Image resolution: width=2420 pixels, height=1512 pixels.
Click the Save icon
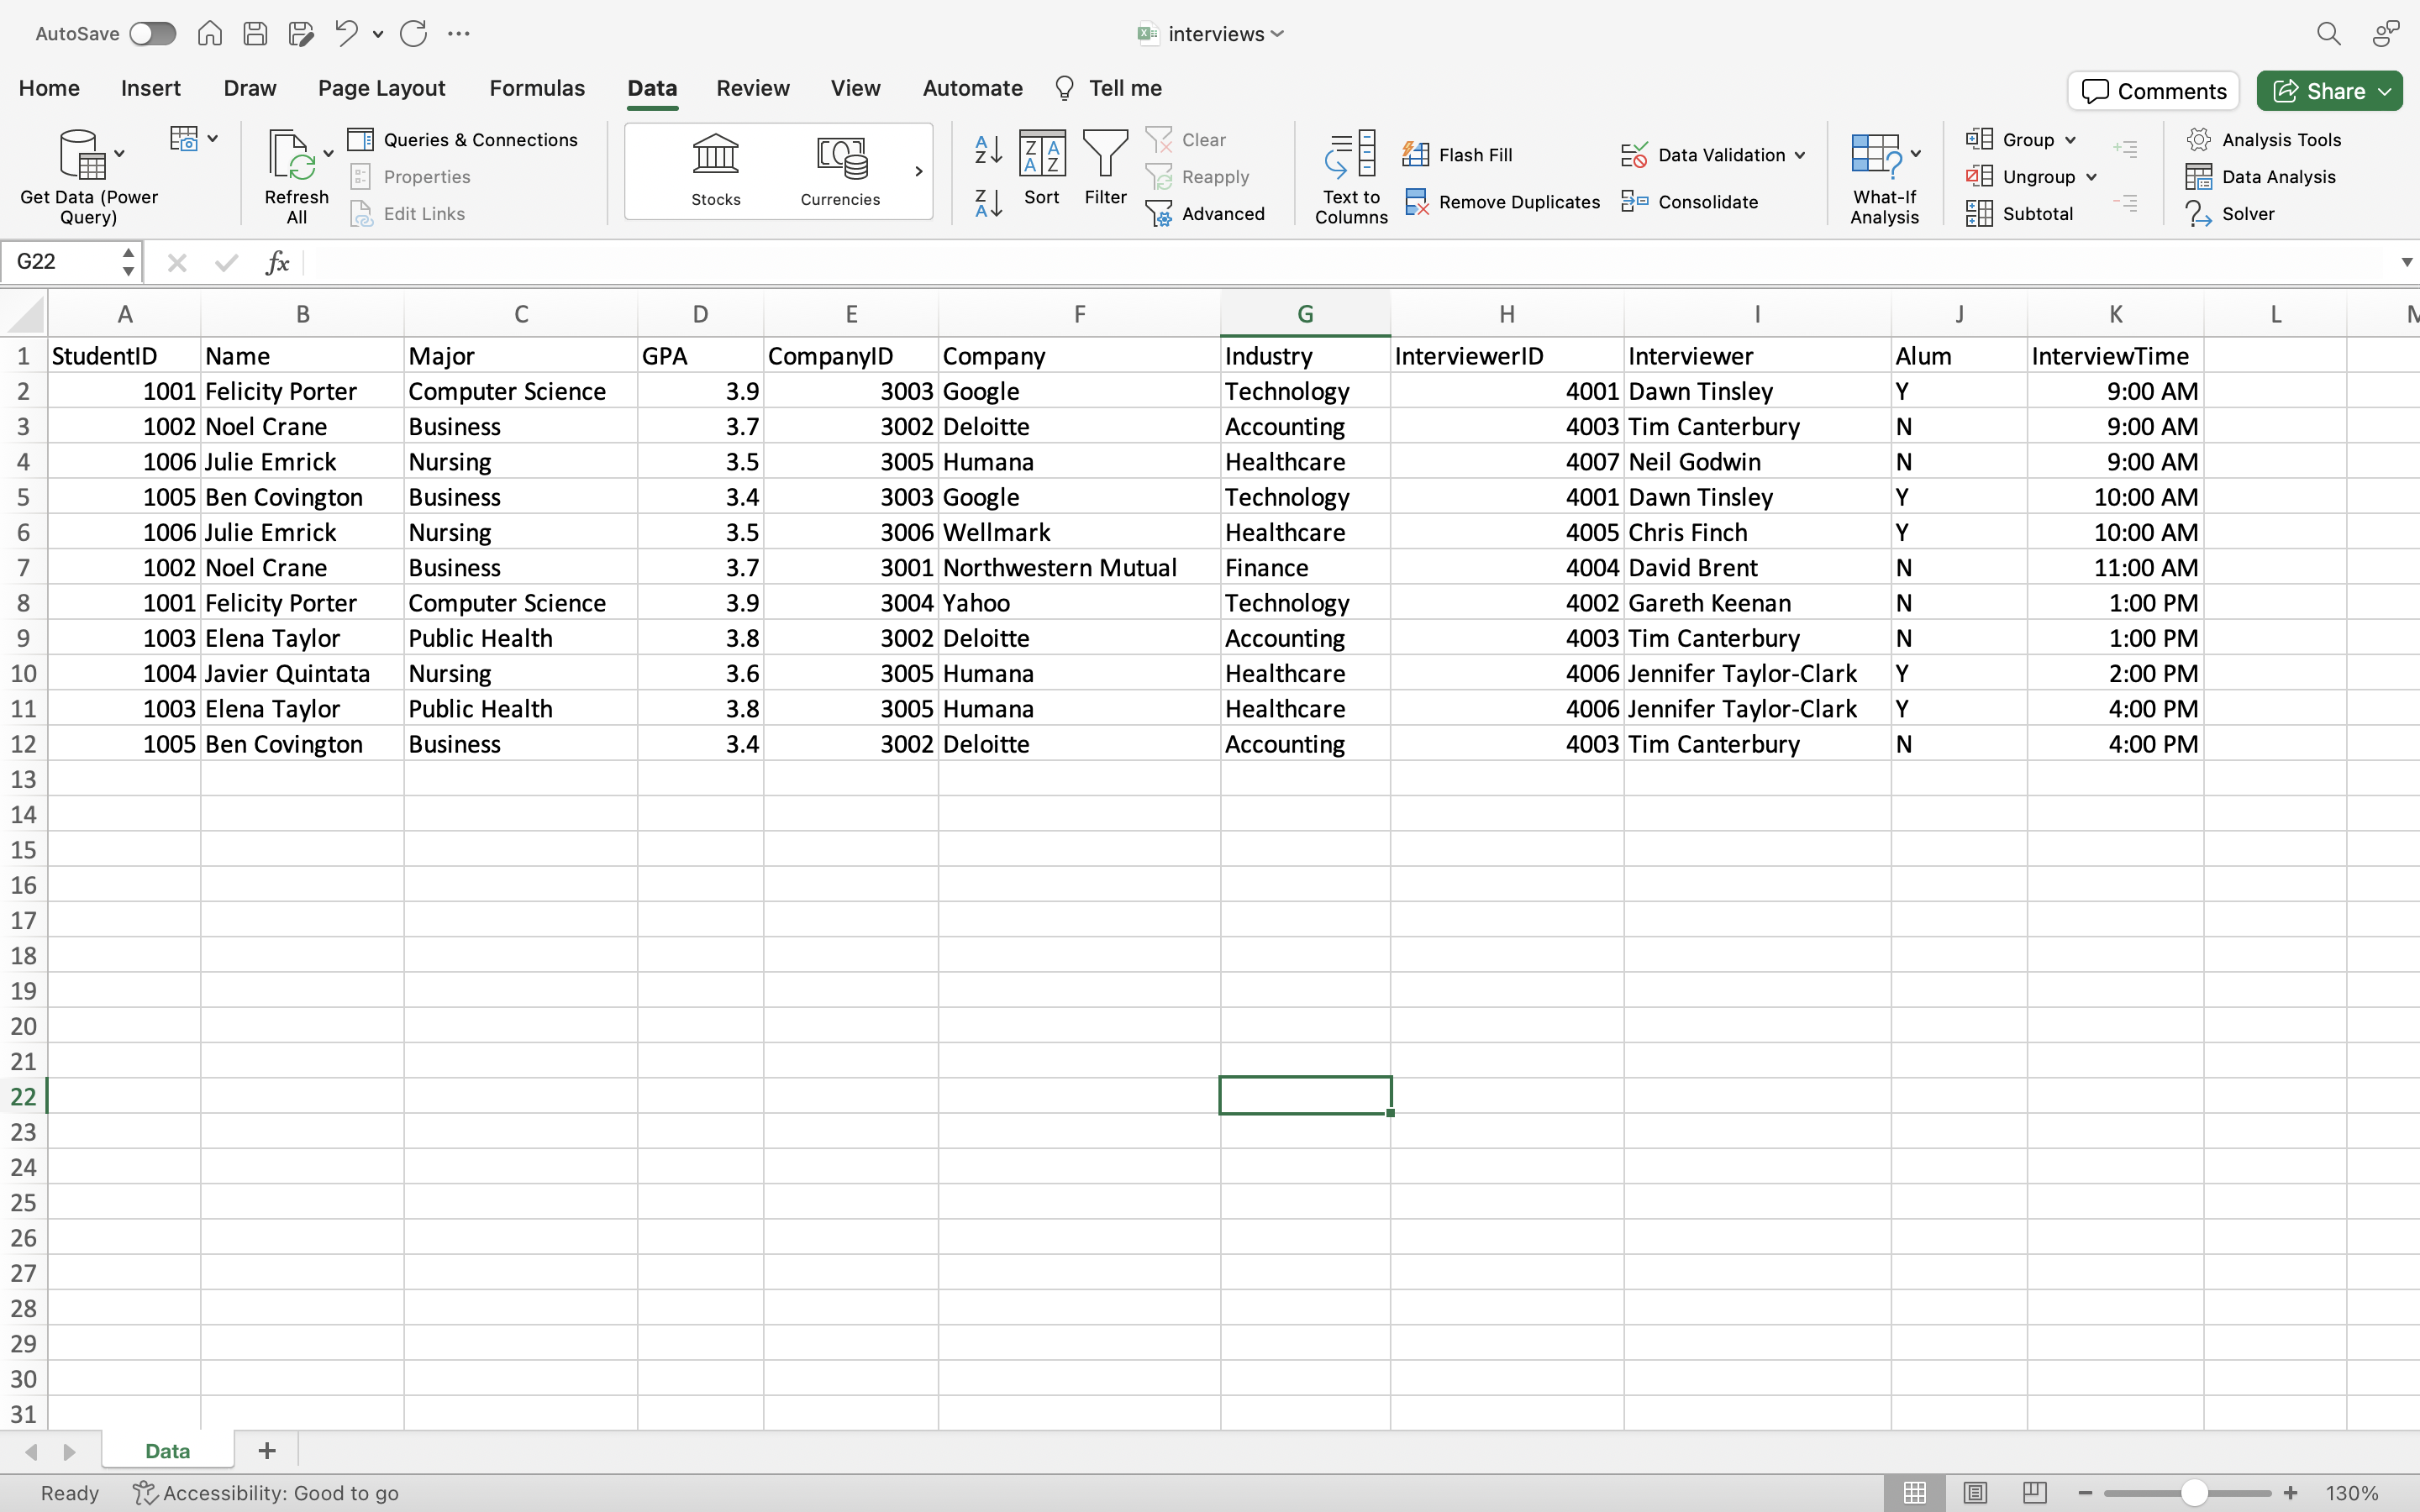pos(255,33)
